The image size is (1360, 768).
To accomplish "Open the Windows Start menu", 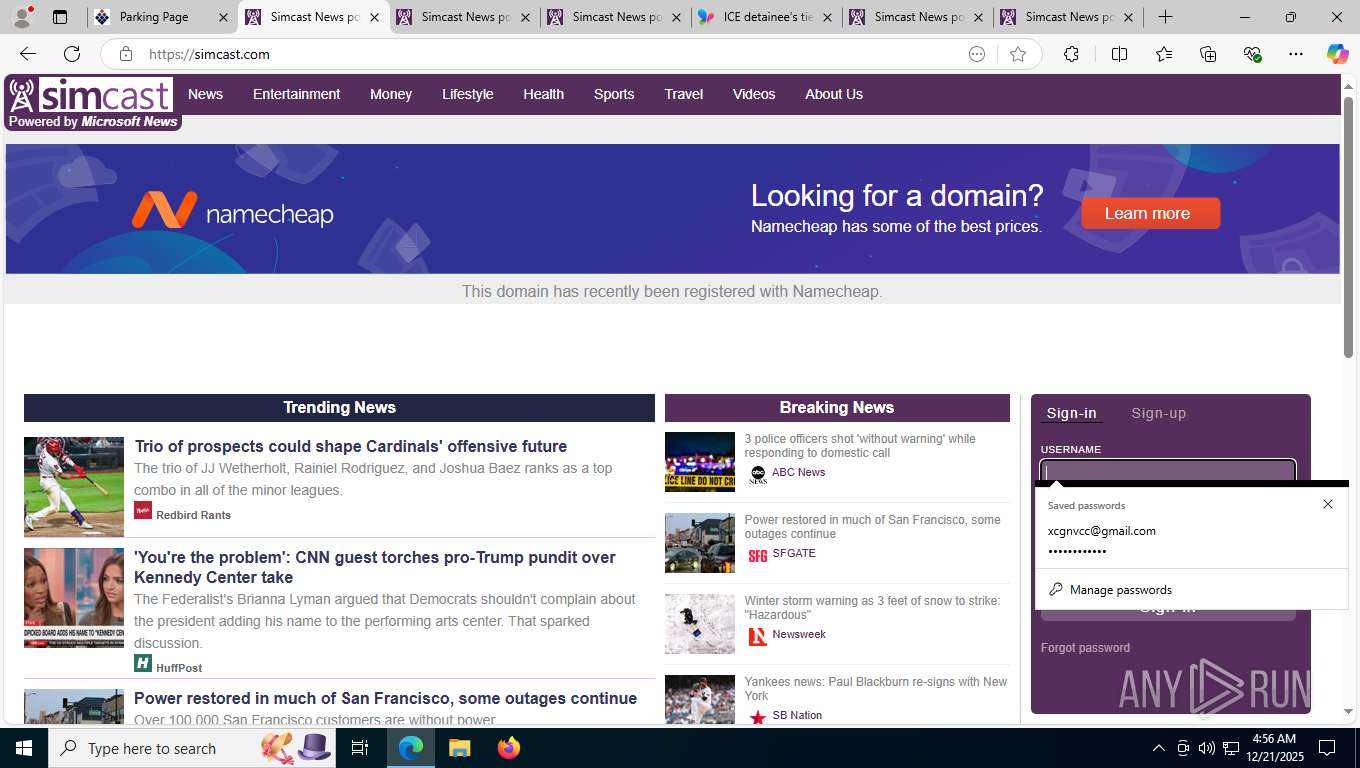I will pos(24,748).
